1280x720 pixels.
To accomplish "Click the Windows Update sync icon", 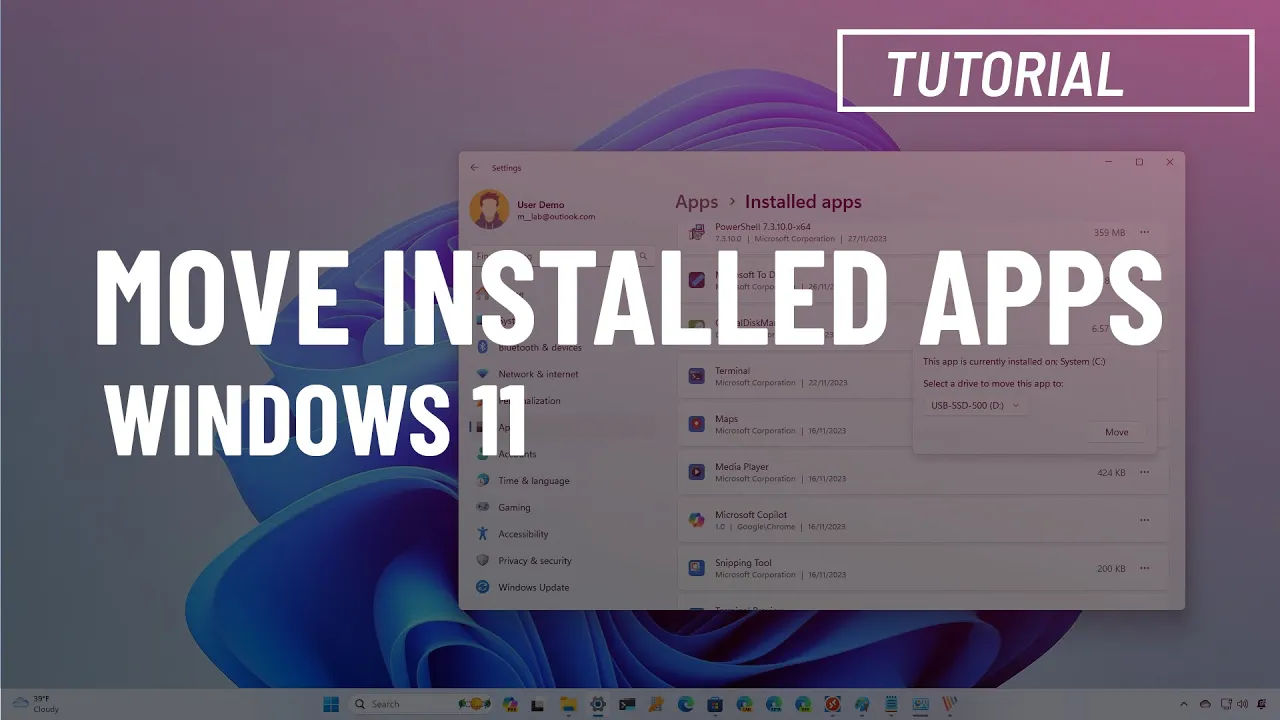I will 483,587.
